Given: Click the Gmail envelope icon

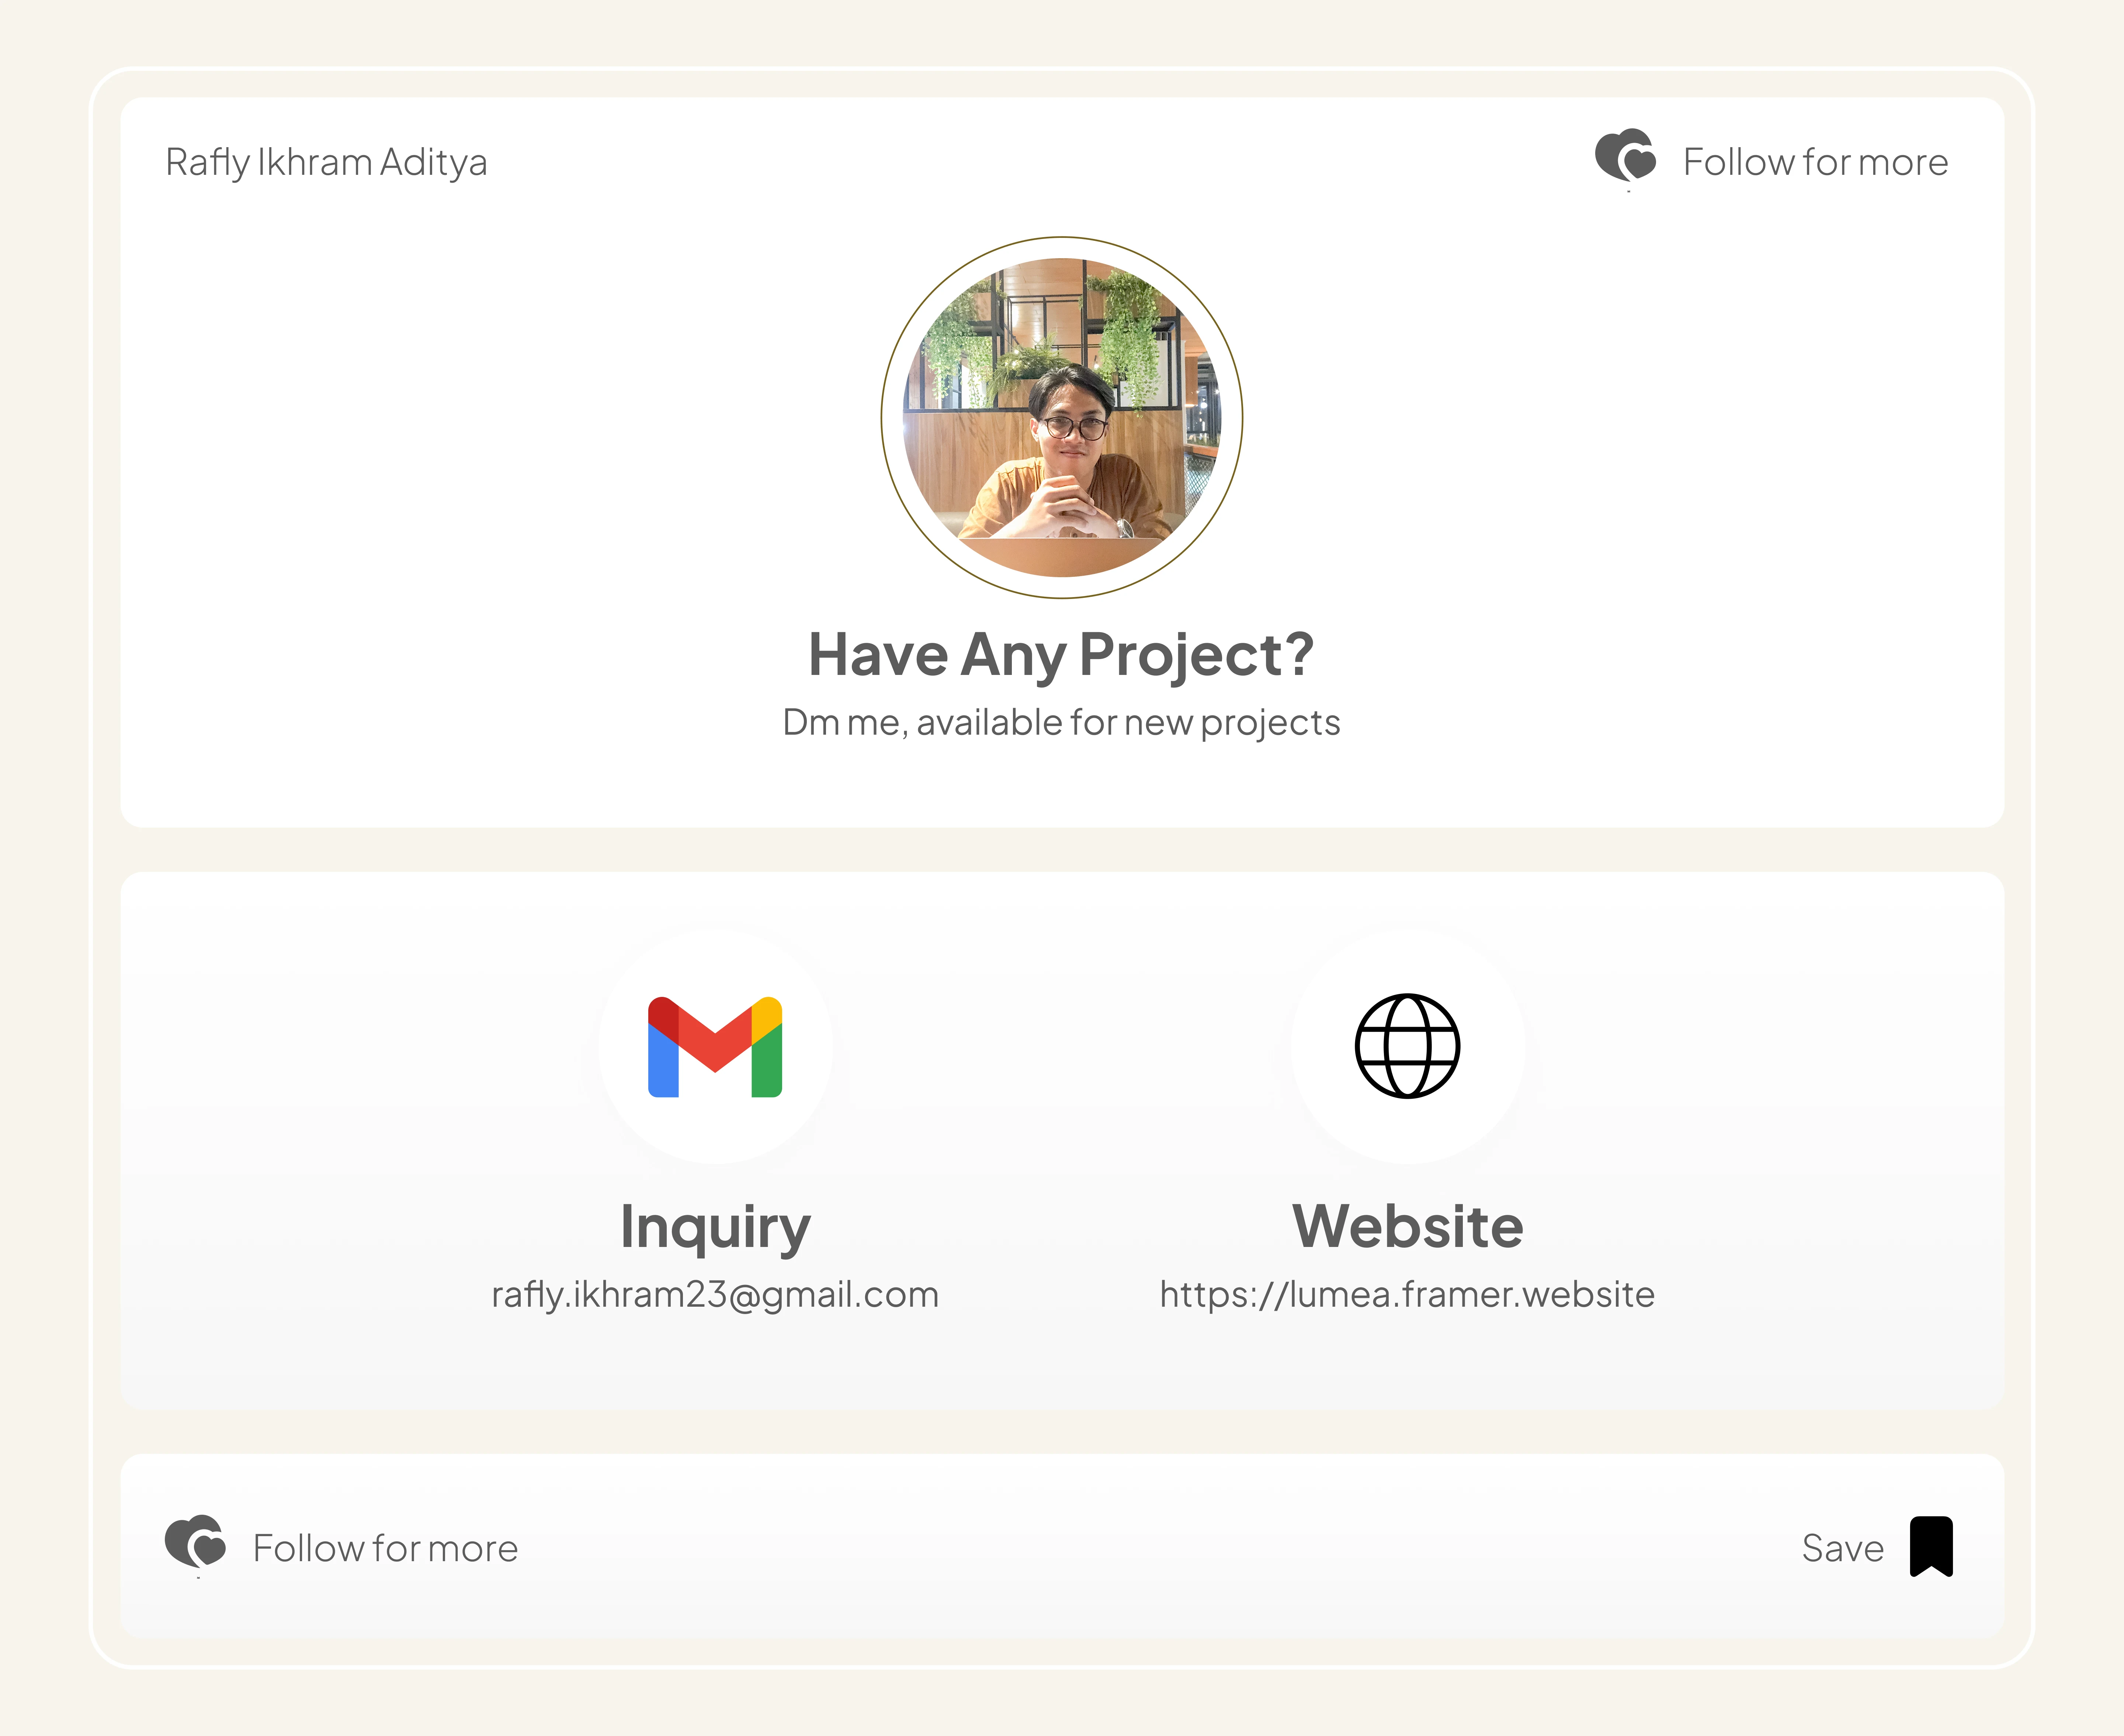Looking at the screenshot, I should coord(715,1047).
